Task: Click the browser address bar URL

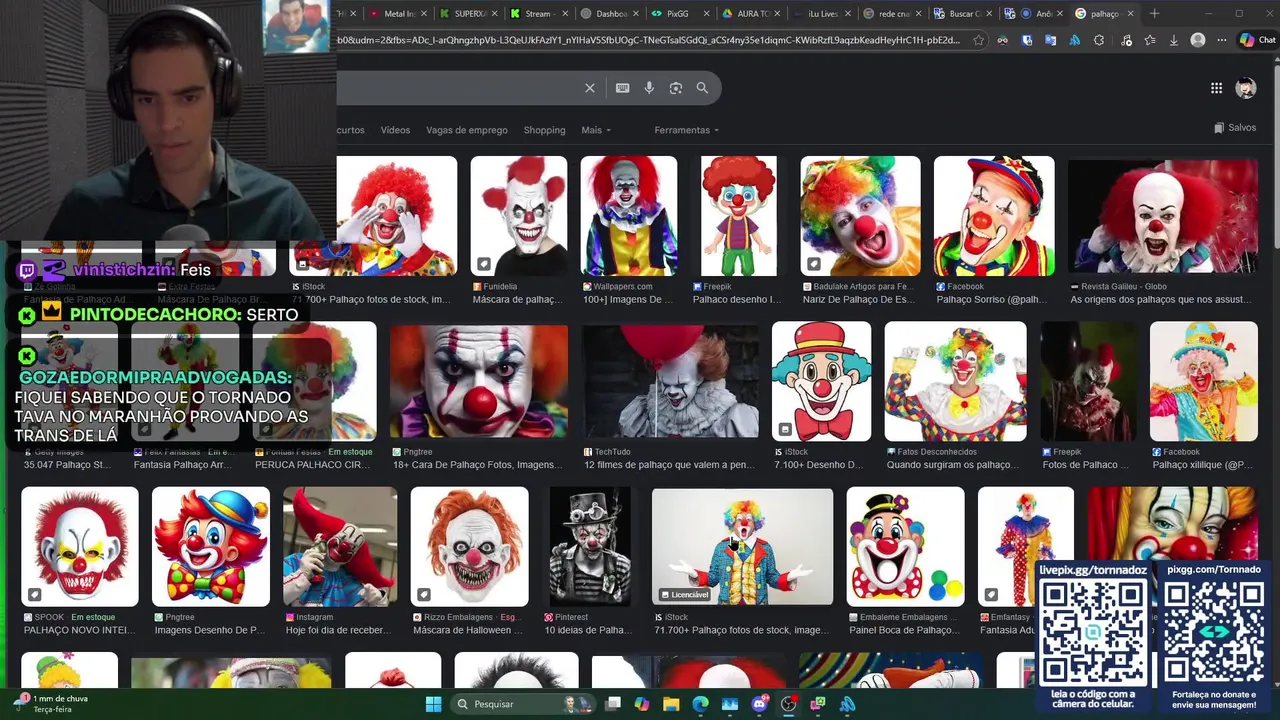Action: pyautogui.click(x=650, y=40)
